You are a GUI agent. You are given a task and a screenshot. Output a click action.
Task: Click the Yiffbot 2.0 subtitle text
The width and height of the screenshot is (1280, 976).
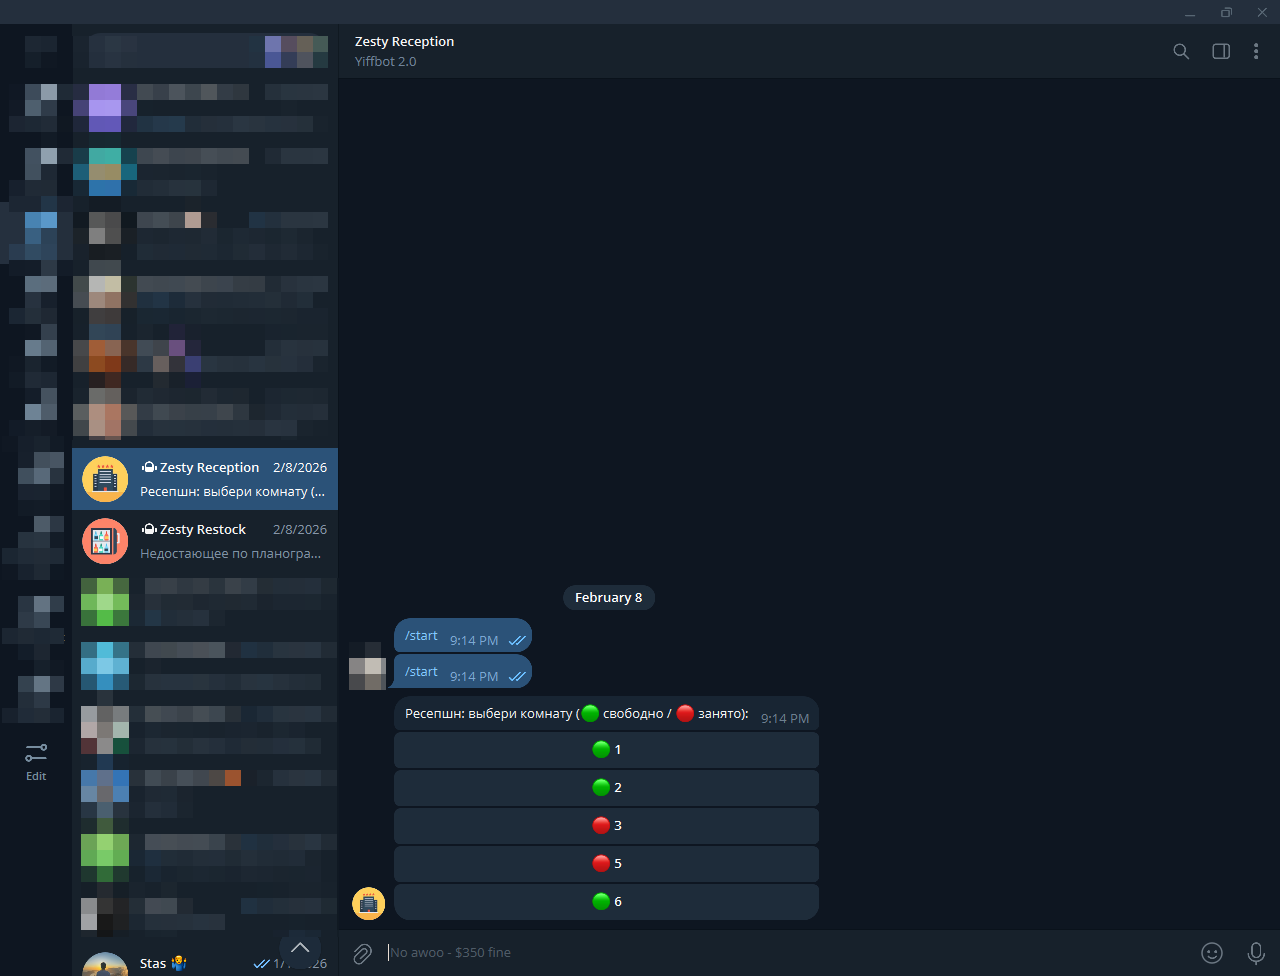pos(385,62)
